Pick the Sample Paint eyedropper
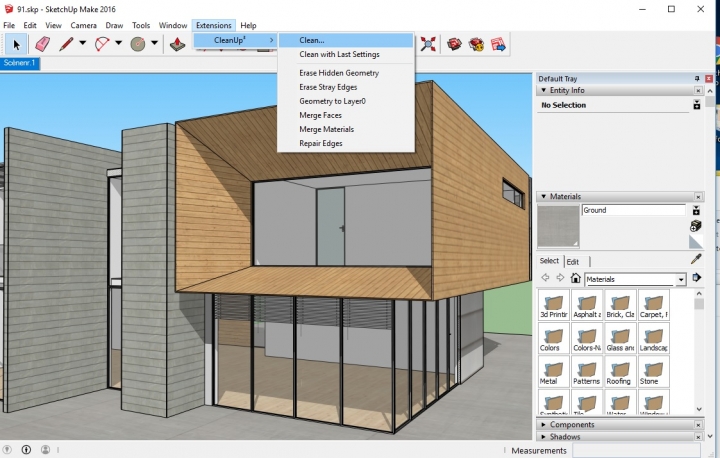The width and height of the screenshot is (720, 458). coord(696,259)
